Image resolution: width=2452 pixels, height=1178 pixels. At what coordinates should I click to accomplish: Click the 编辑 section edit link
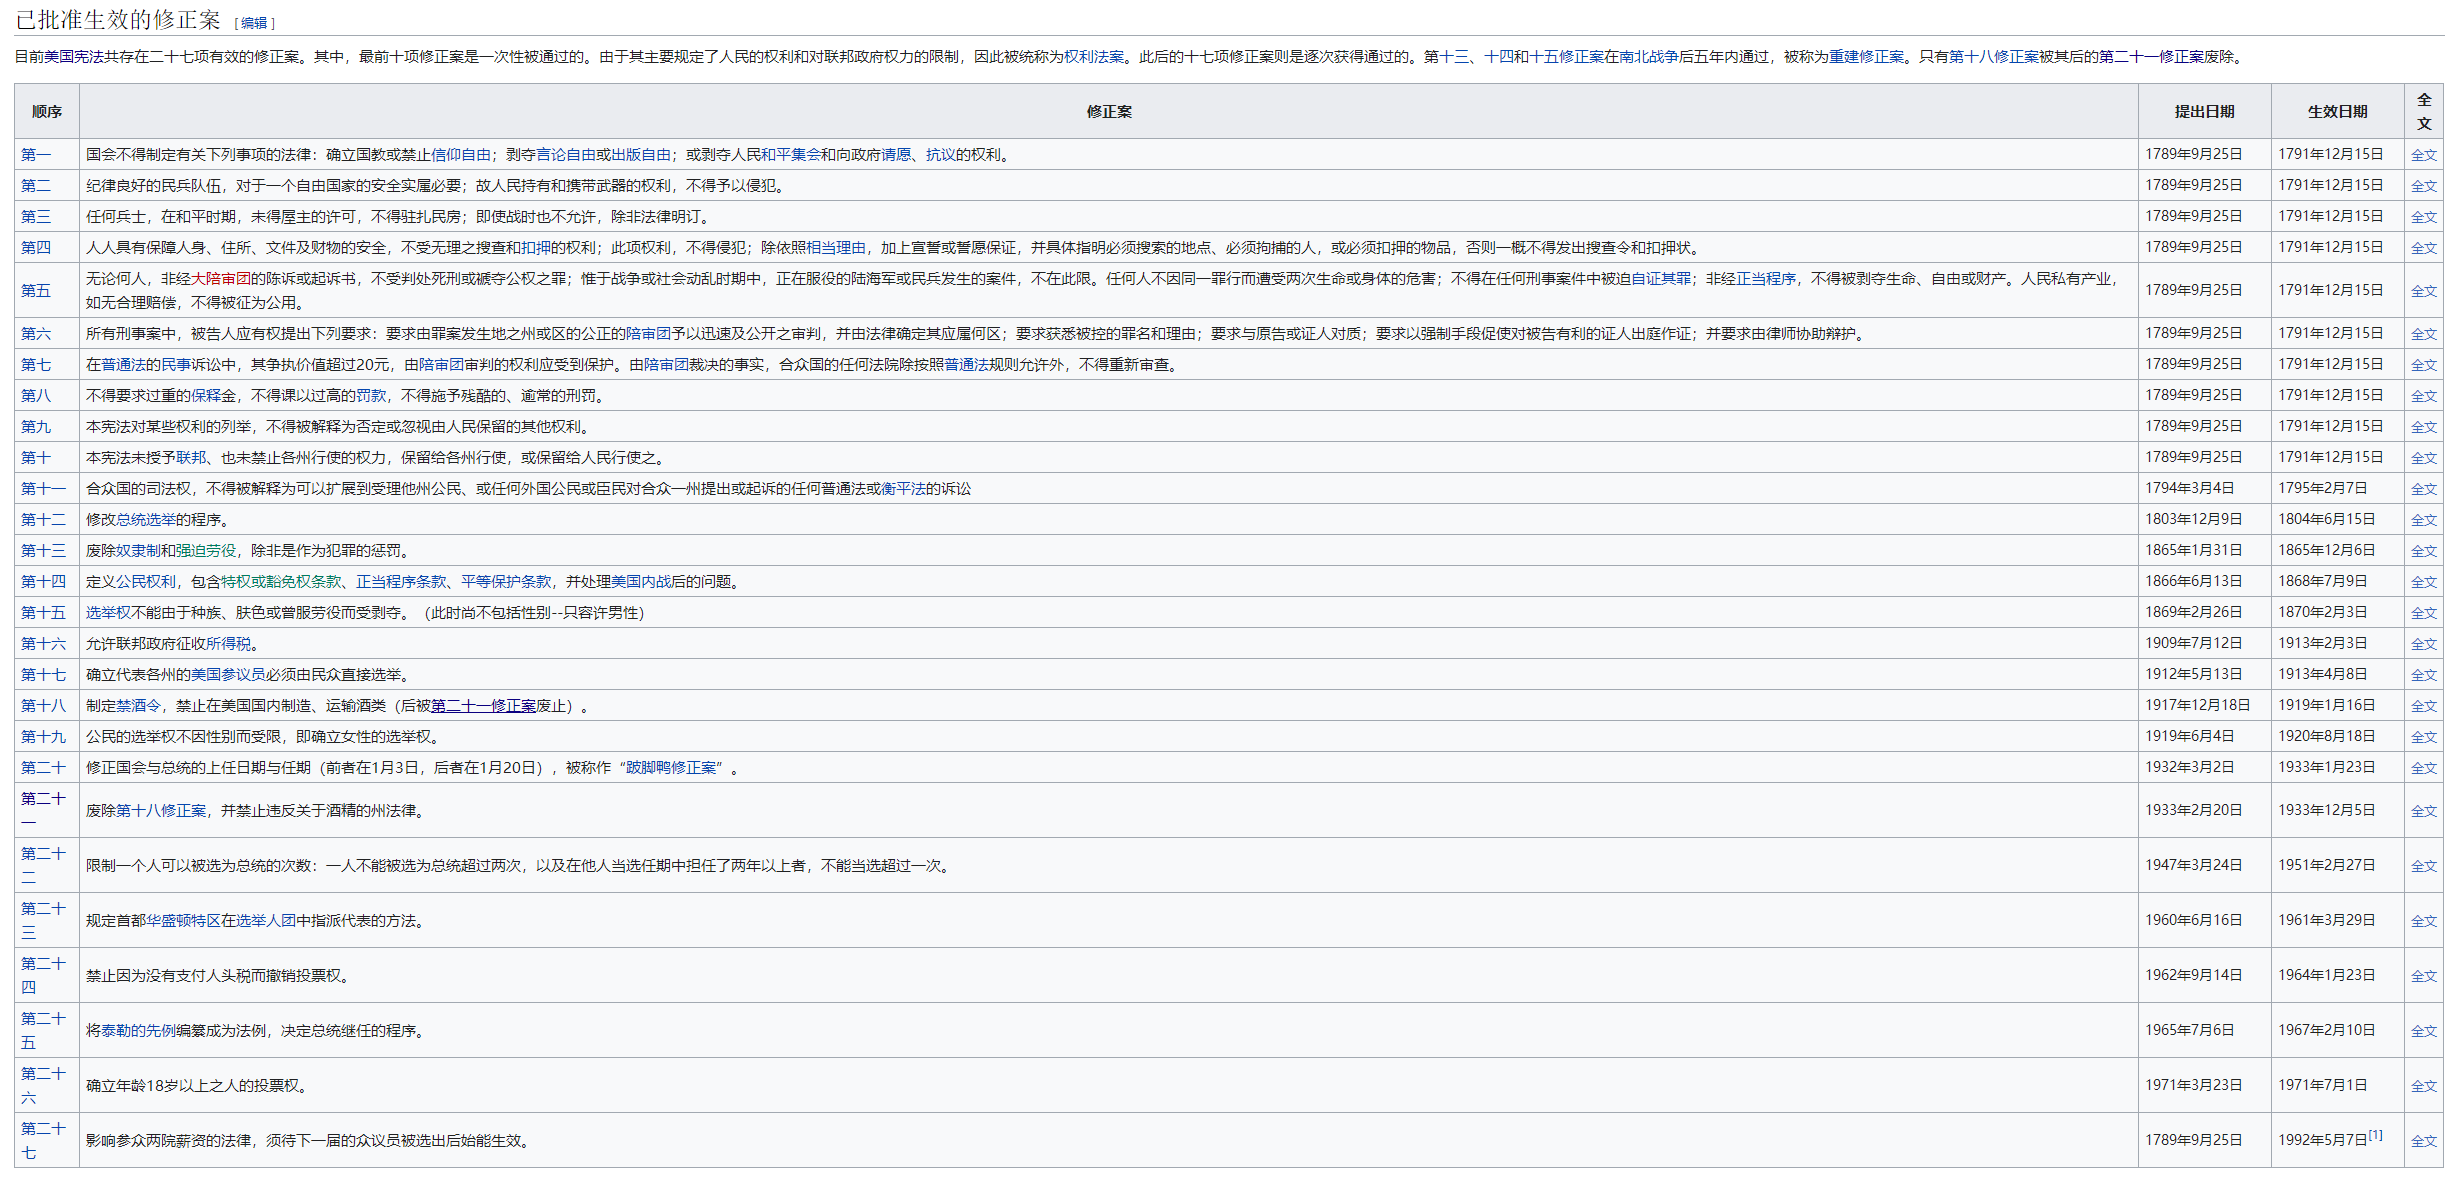[x=254, y=23]
